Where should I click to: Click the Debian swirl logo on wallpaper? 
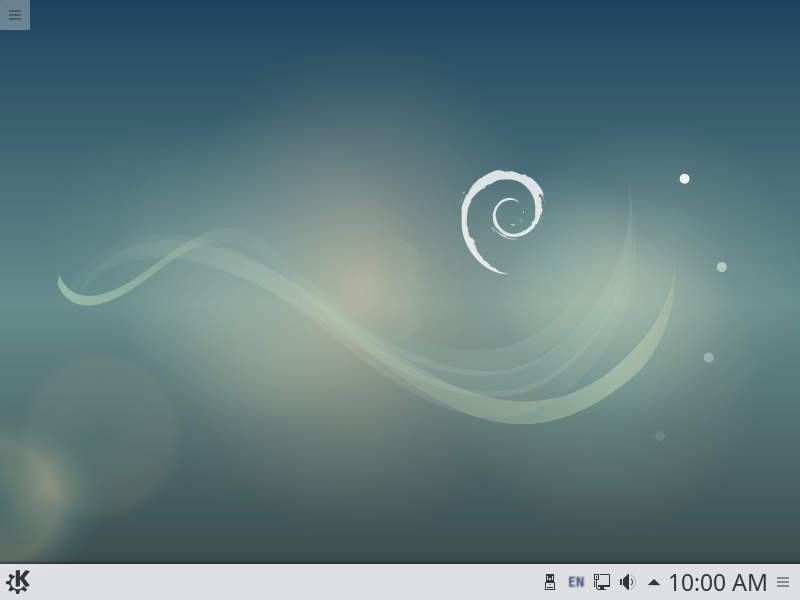click(502, 220)
